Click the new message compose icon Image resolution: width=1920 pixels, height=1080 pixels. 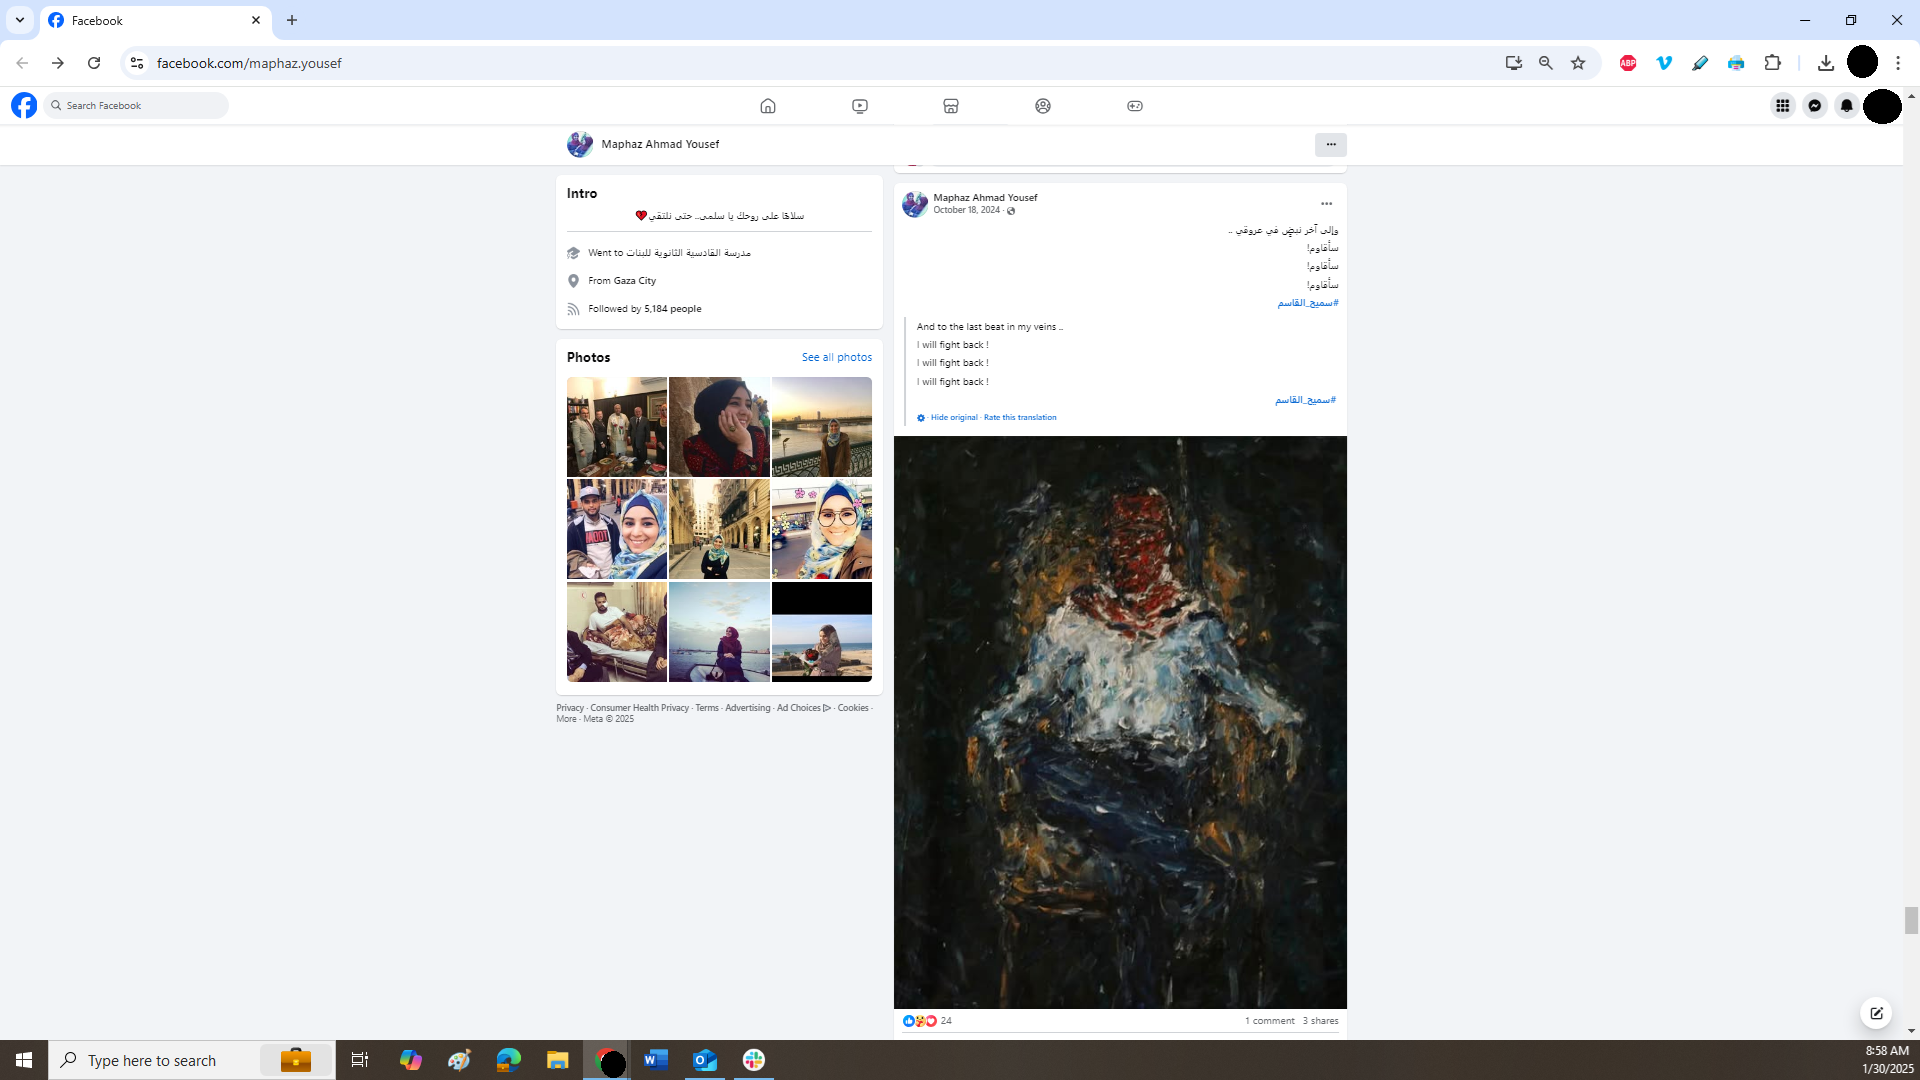1876,1013
